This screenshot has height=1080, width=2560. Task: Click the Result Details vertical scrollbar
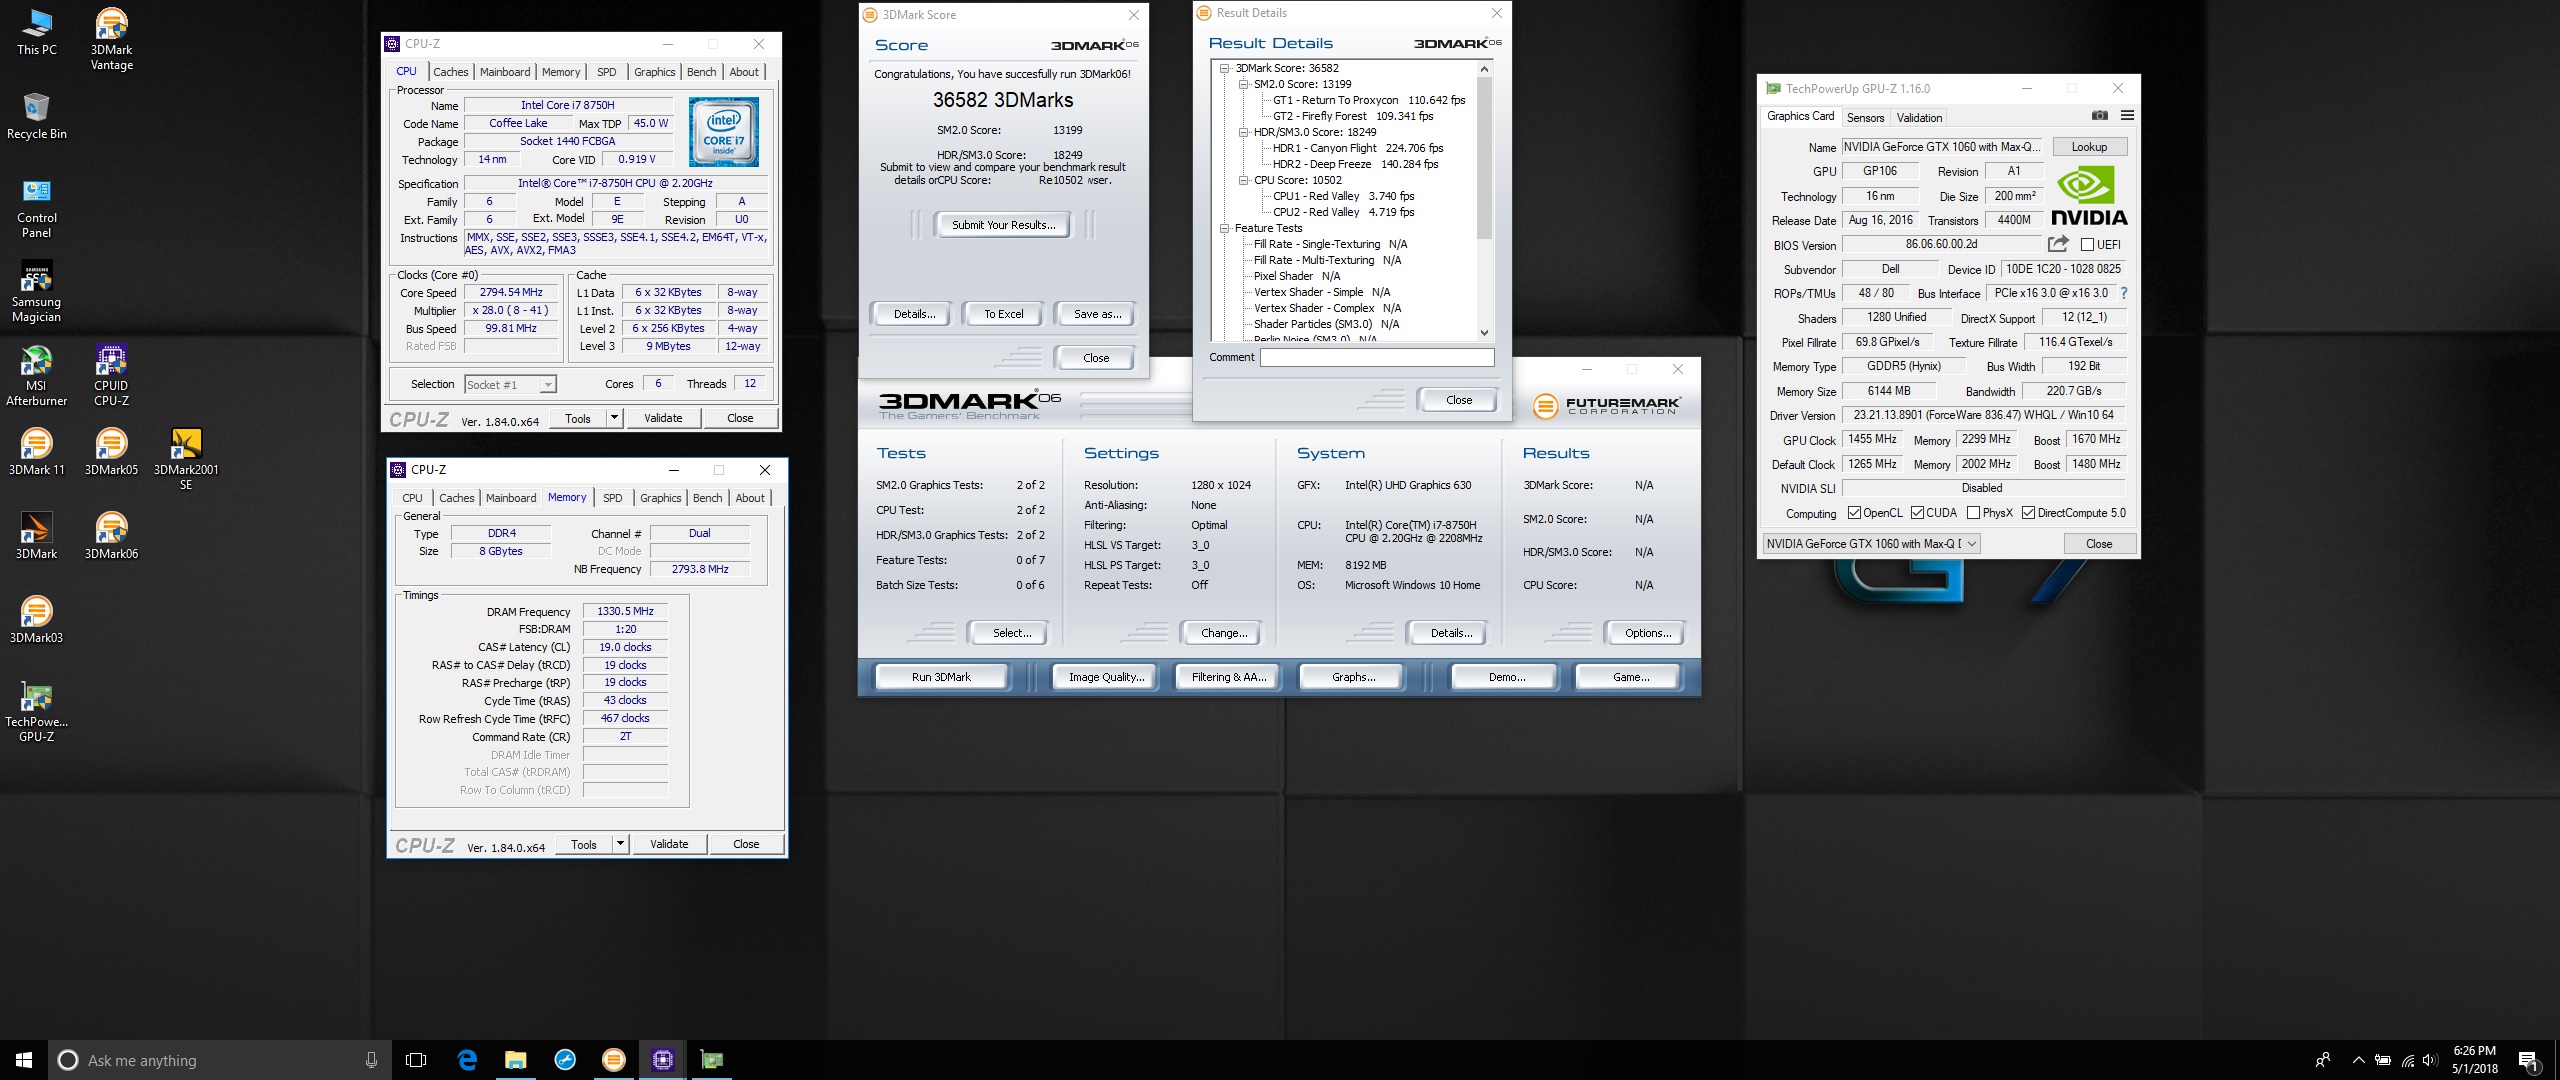(1484, 158)
